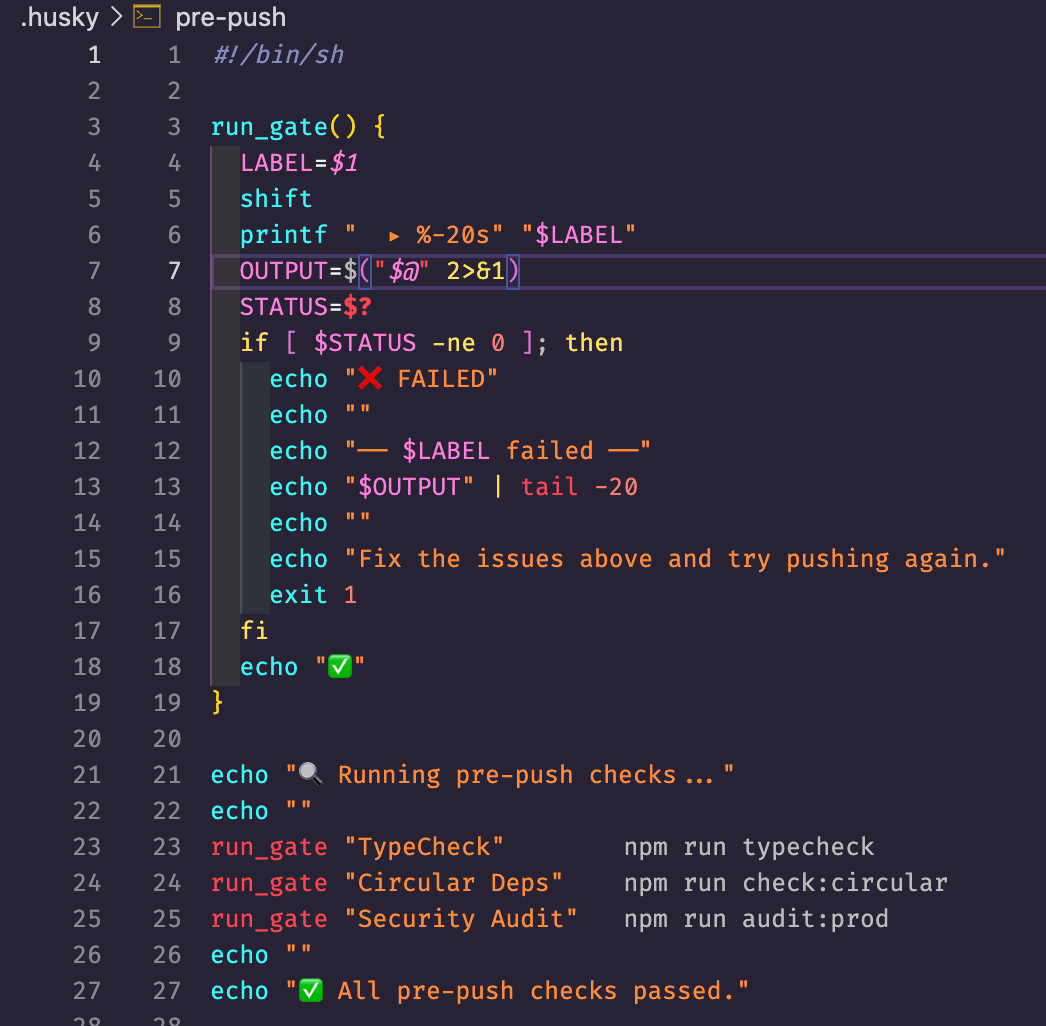Click the green checkmark emoji on line 18
1046x1026 pixels.
pyautogui.click(x=340, y=667)
